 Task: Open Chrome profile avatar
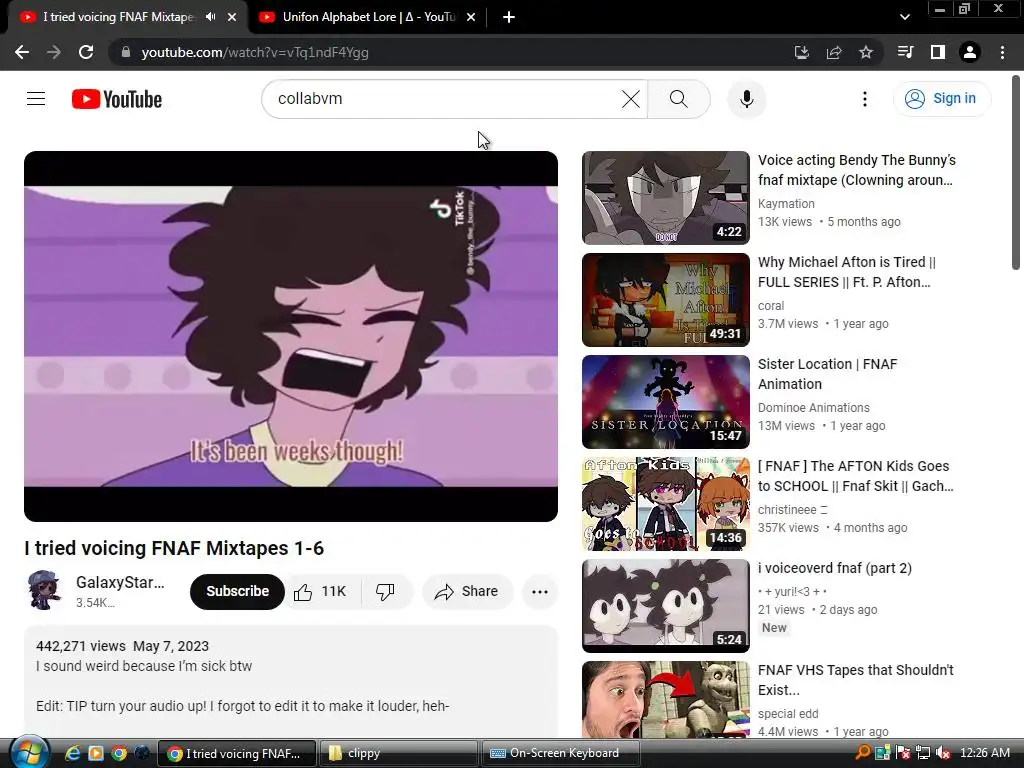click(x=970, y=52)
